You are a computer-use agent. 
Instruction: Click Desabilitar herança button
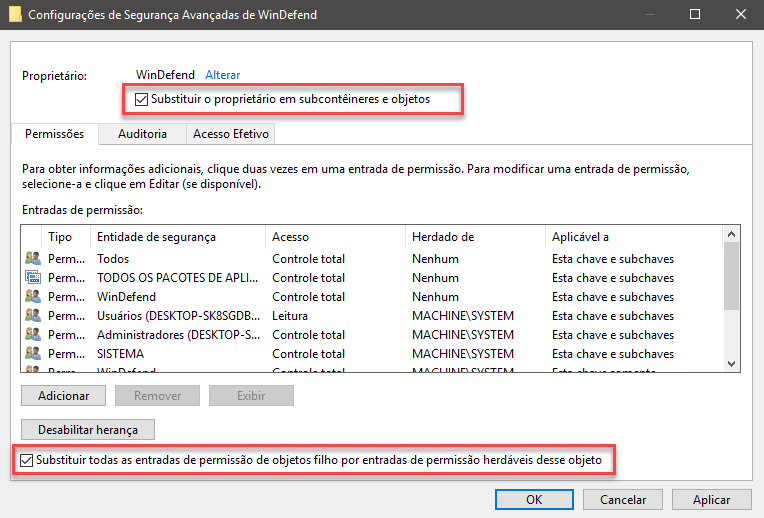pyautogui.click(x=88, y=430)
